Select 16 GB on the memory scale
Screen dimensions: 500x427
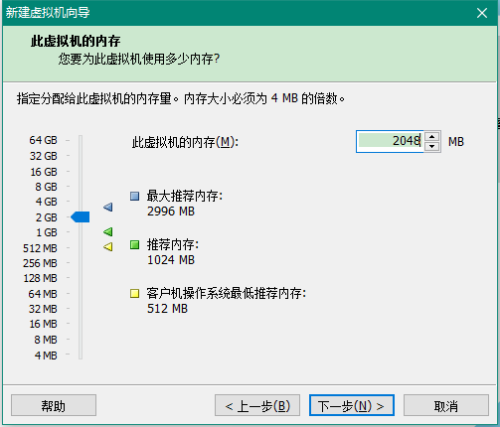pyautogui.click(x=44, y=172)
